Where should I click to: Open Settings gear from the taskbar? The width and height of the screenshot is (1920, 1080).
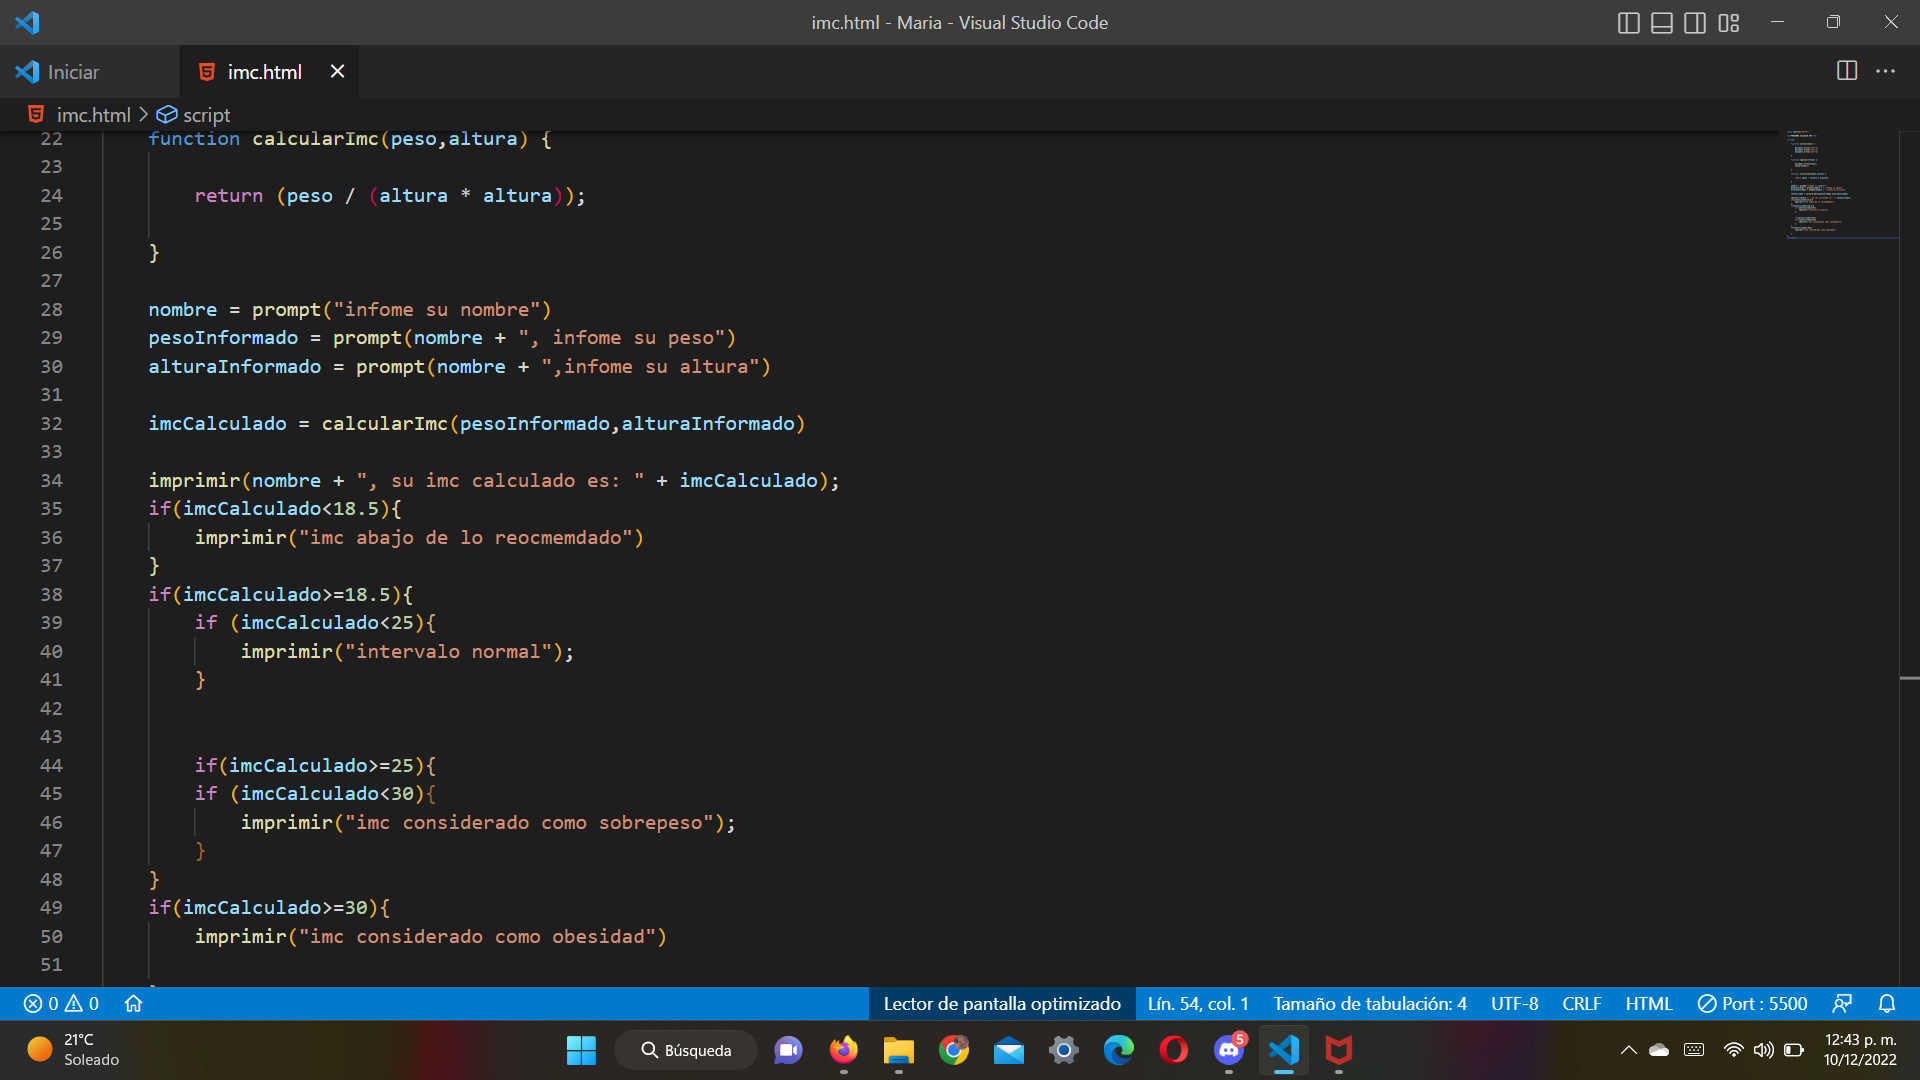coord(1064,1050)
